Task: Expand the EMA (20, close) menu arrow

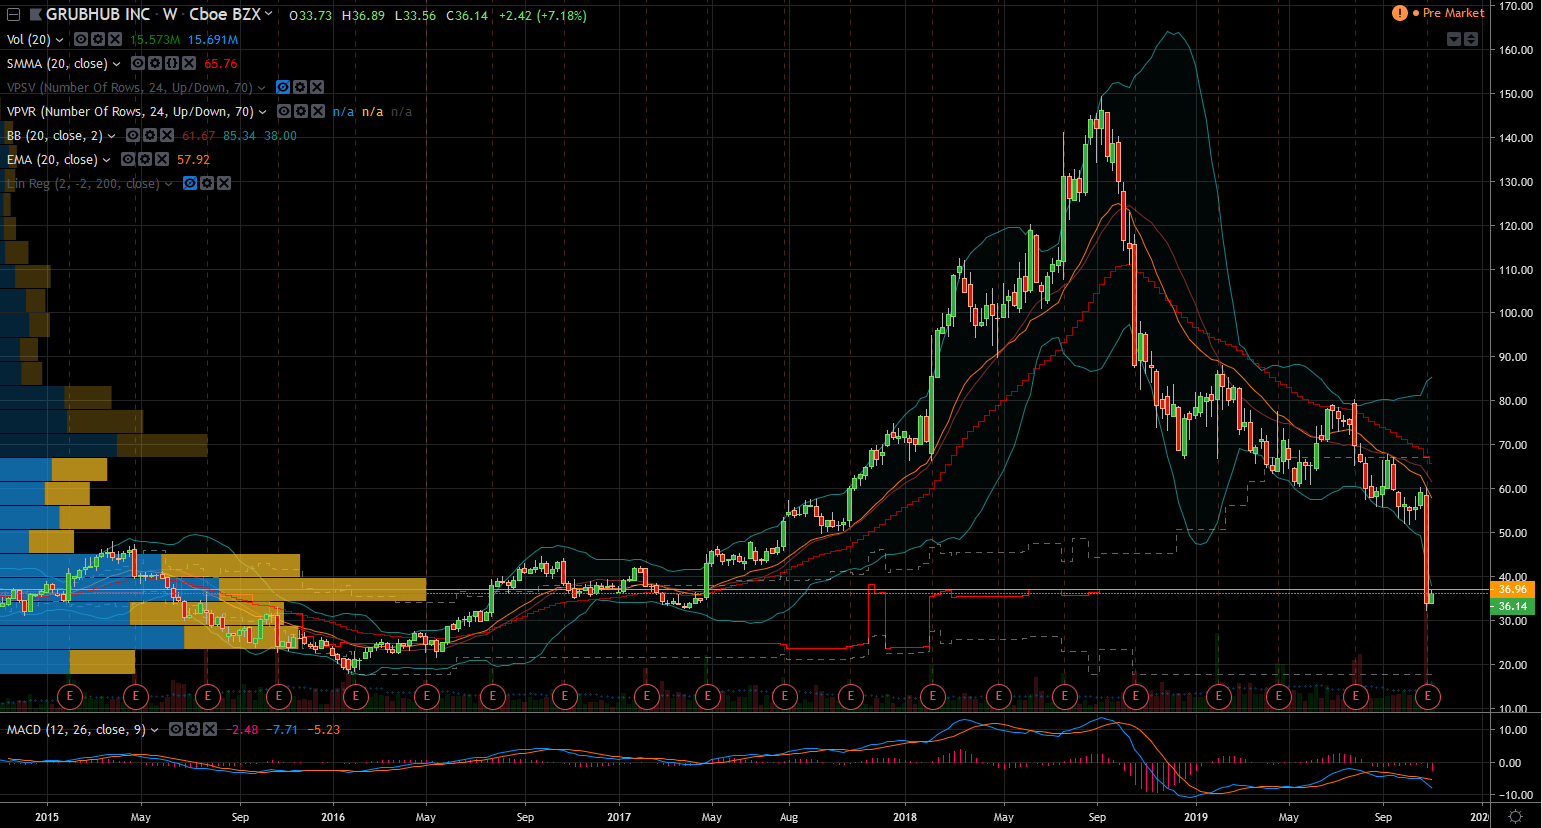Action: (x=107, y=160)
